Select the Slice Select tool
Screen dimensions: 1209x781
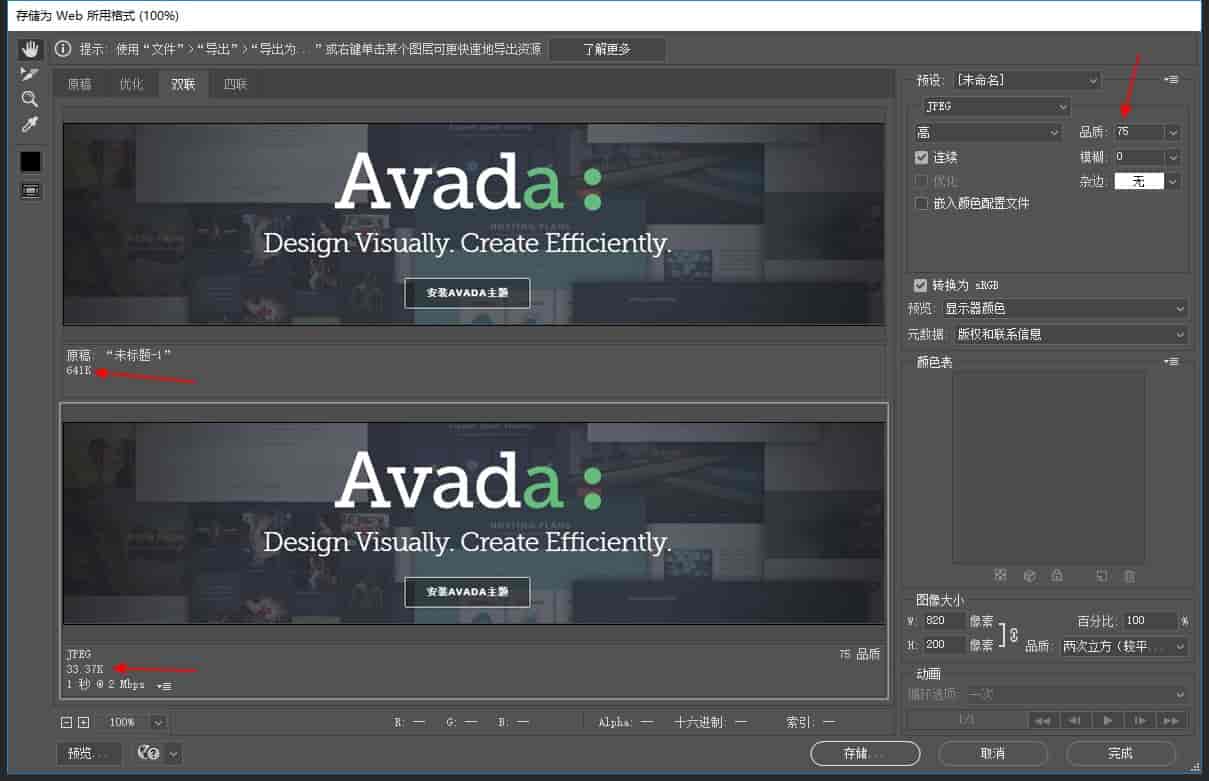coord(30,74)
